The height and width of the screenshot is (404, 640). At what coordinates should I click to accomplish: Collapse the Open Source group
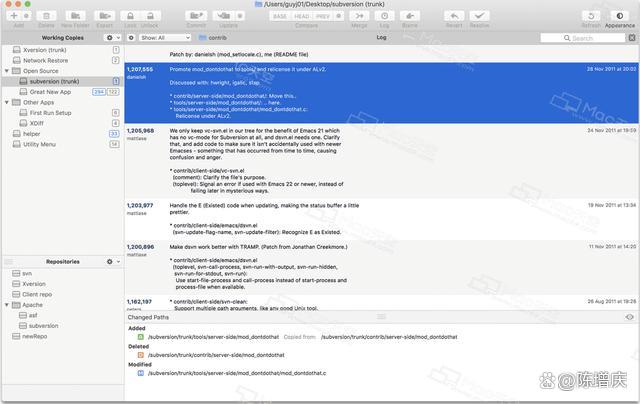[x=7, y=71]
